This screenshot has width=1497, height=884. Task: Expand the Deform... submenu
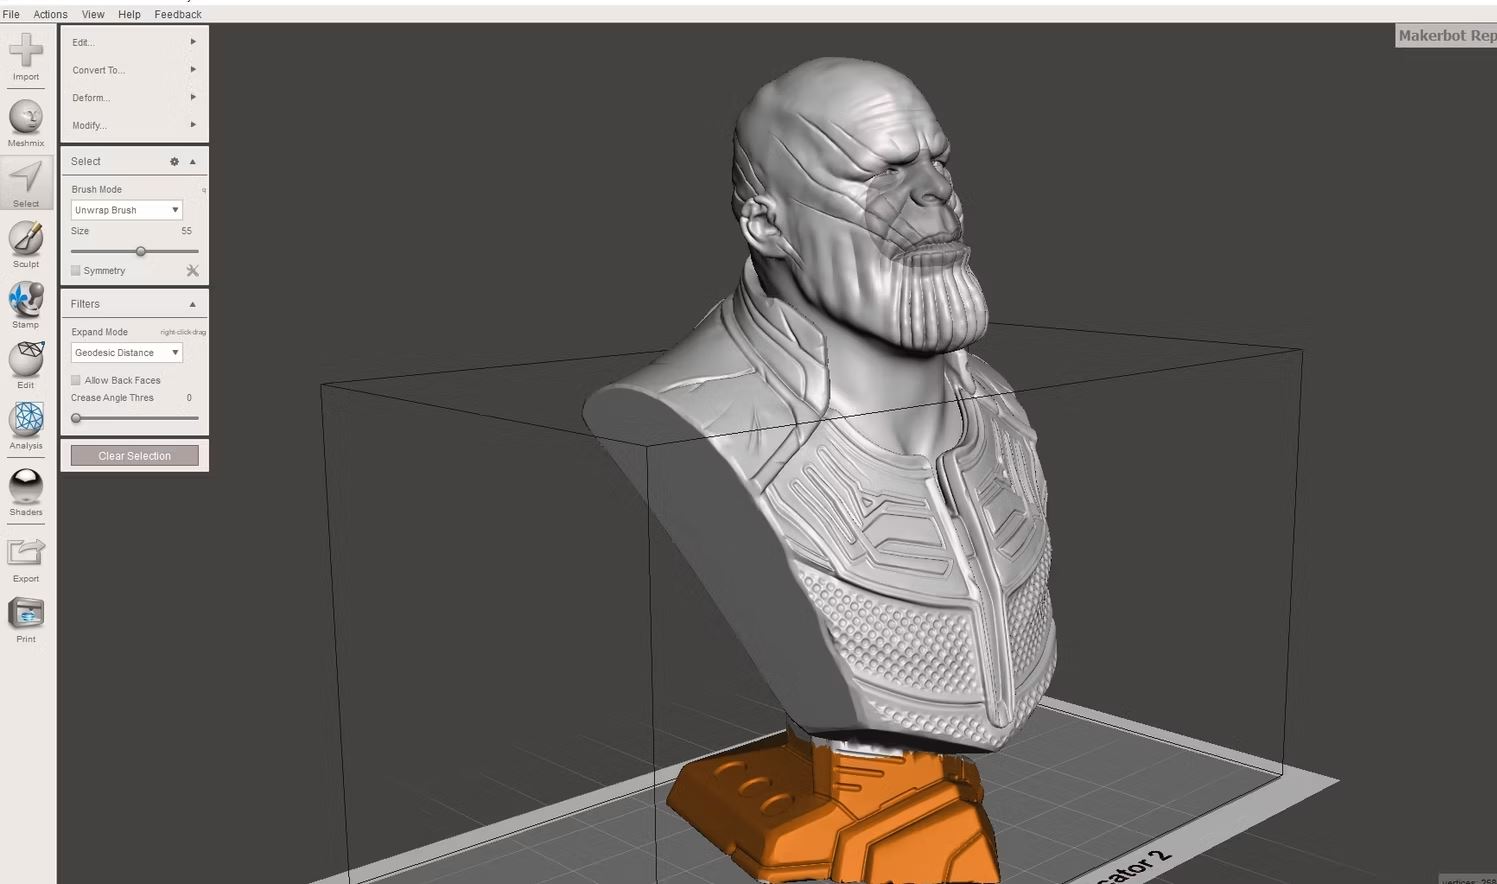pos(134,98)
